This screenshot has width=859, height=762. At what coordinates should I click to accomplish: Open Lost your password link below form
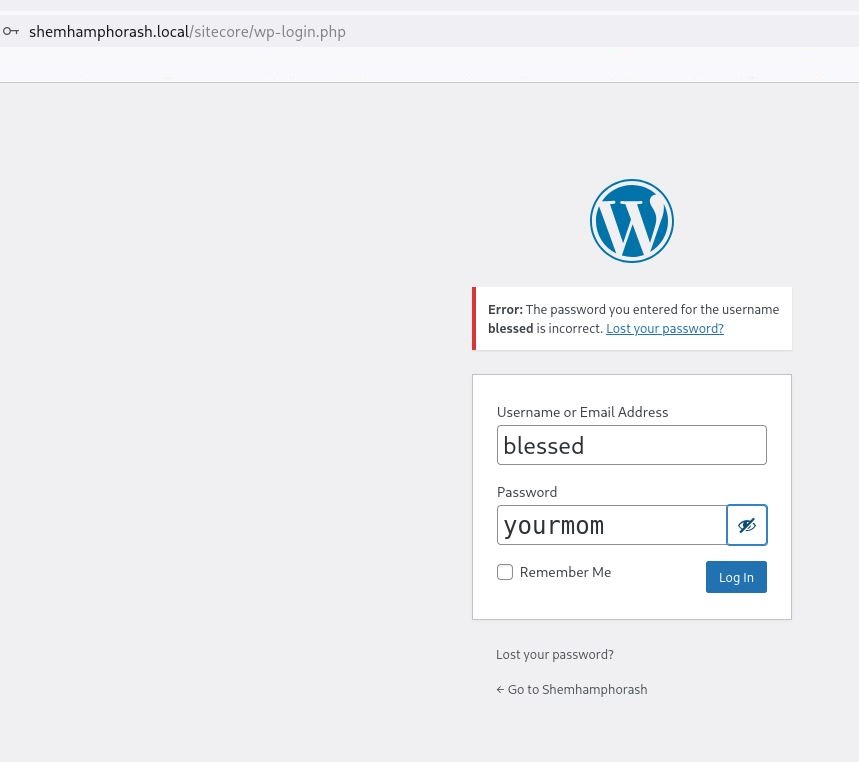554,655
